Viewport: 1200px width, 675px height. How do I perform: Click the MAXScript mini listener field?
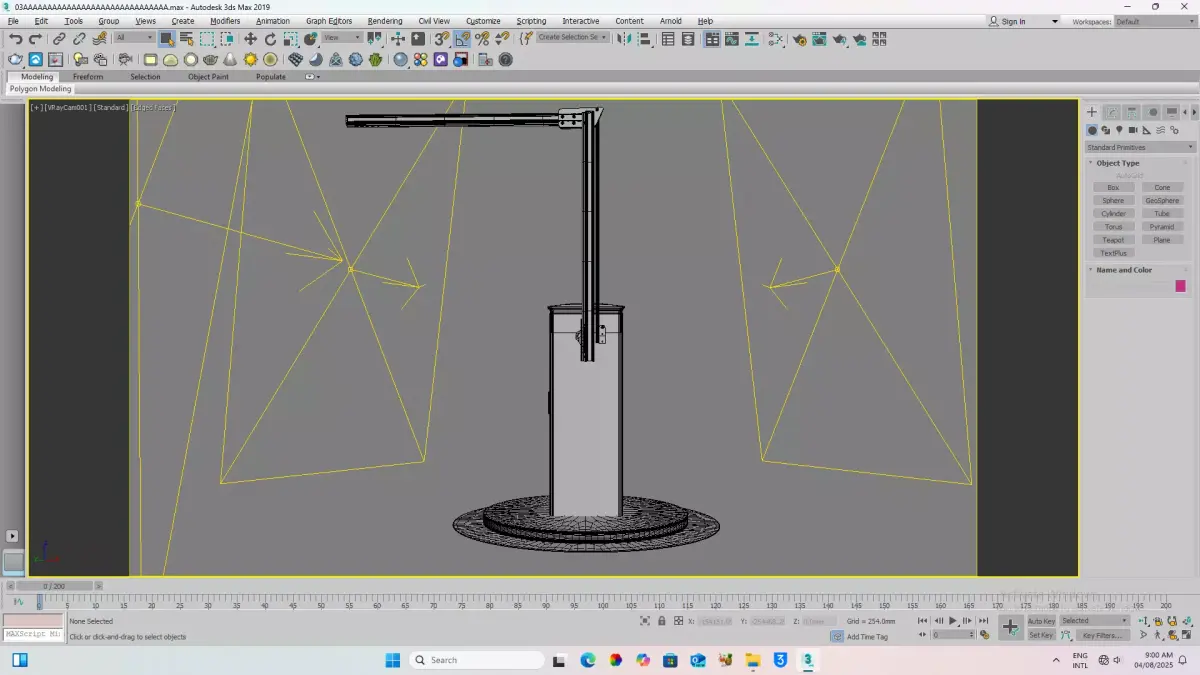click(33, 635)
